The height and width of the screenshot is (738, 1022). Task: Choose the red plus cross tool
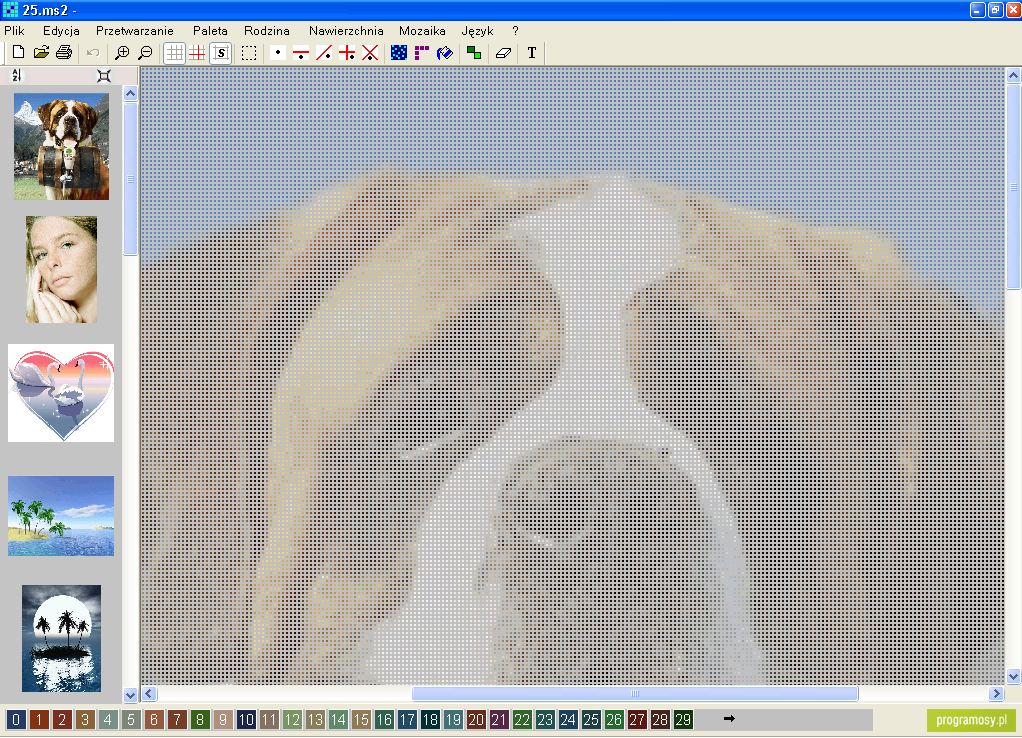(347, 53)
